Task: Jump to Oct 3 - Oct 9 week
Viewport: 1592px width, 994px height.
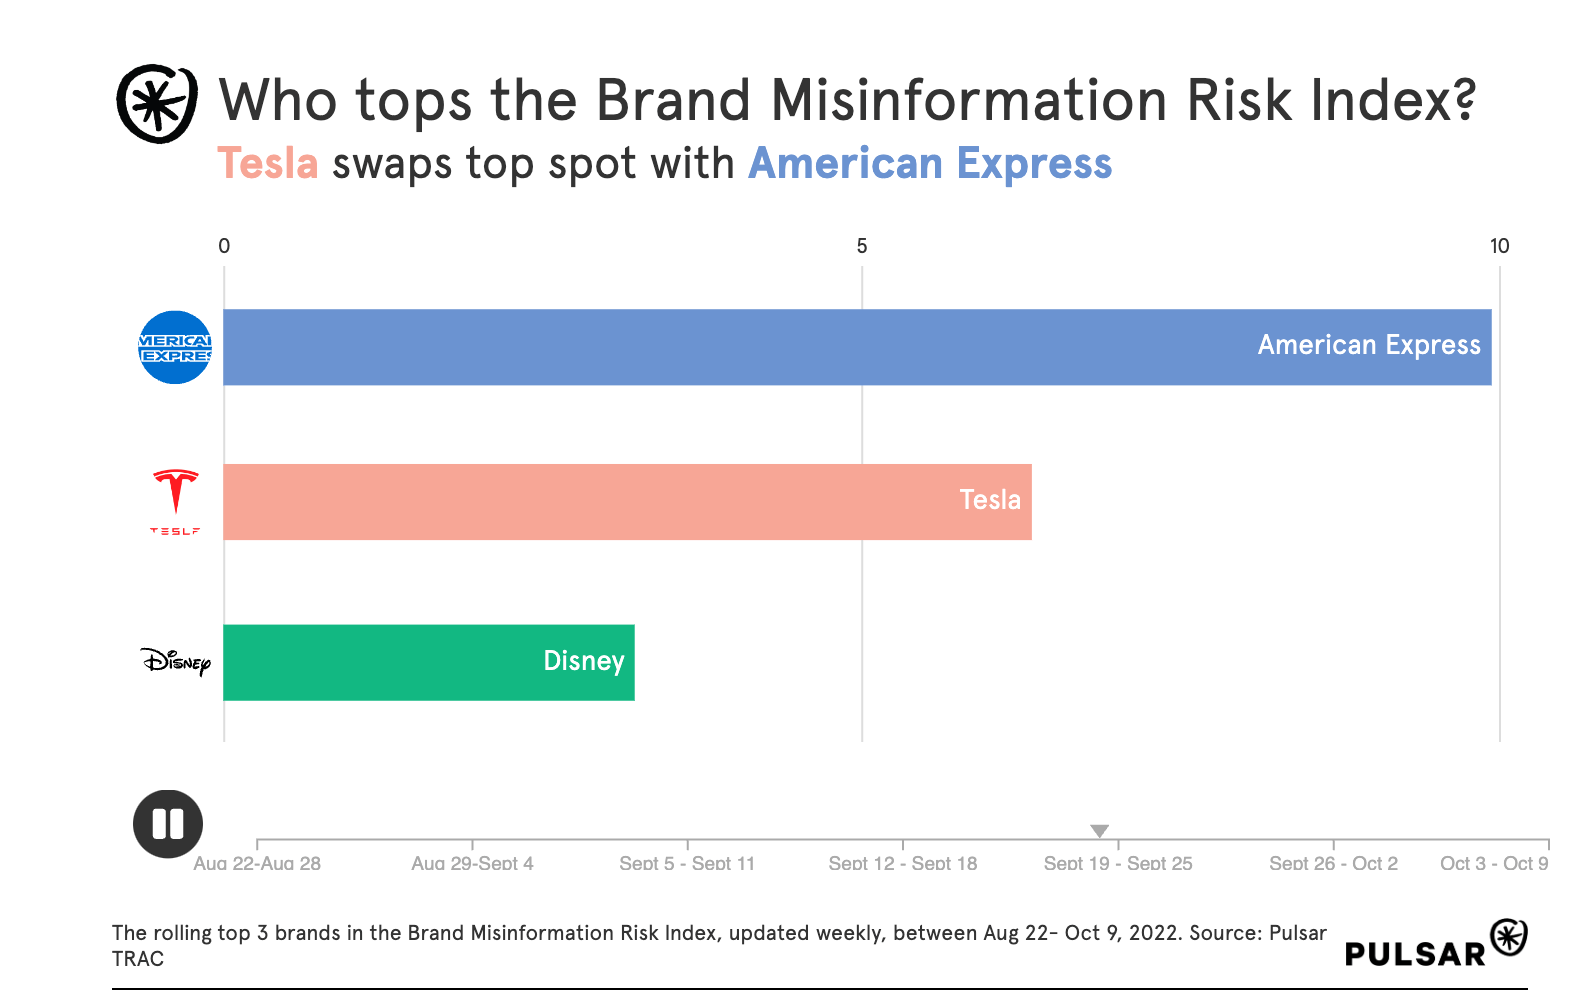Action: (1494, 862)
